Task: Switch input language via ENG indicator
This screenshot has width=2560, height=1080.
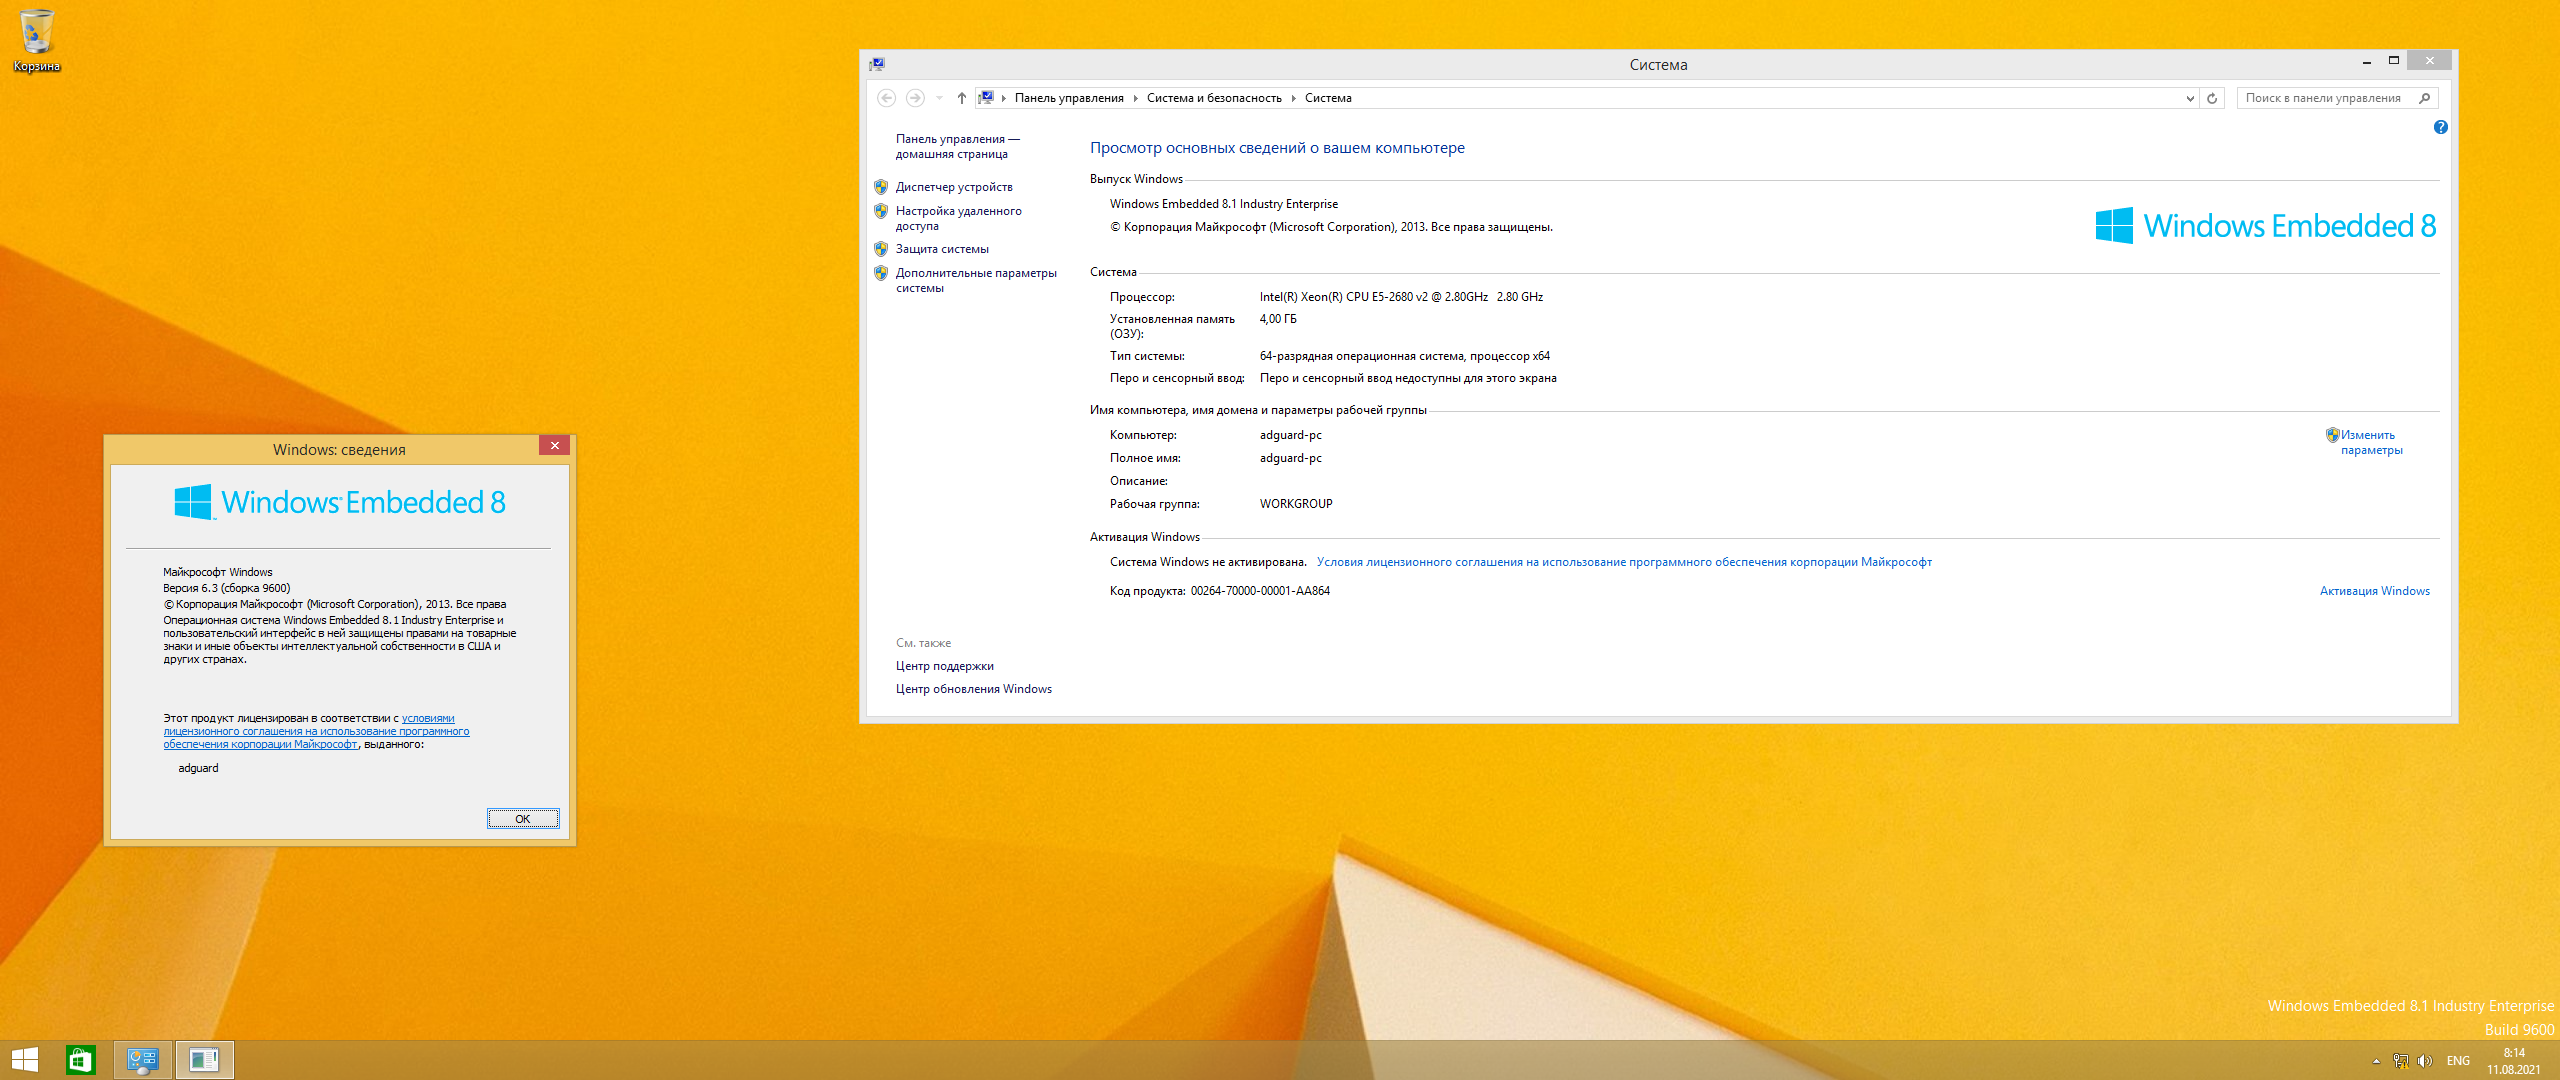Action: [x=2458, y=1061]
